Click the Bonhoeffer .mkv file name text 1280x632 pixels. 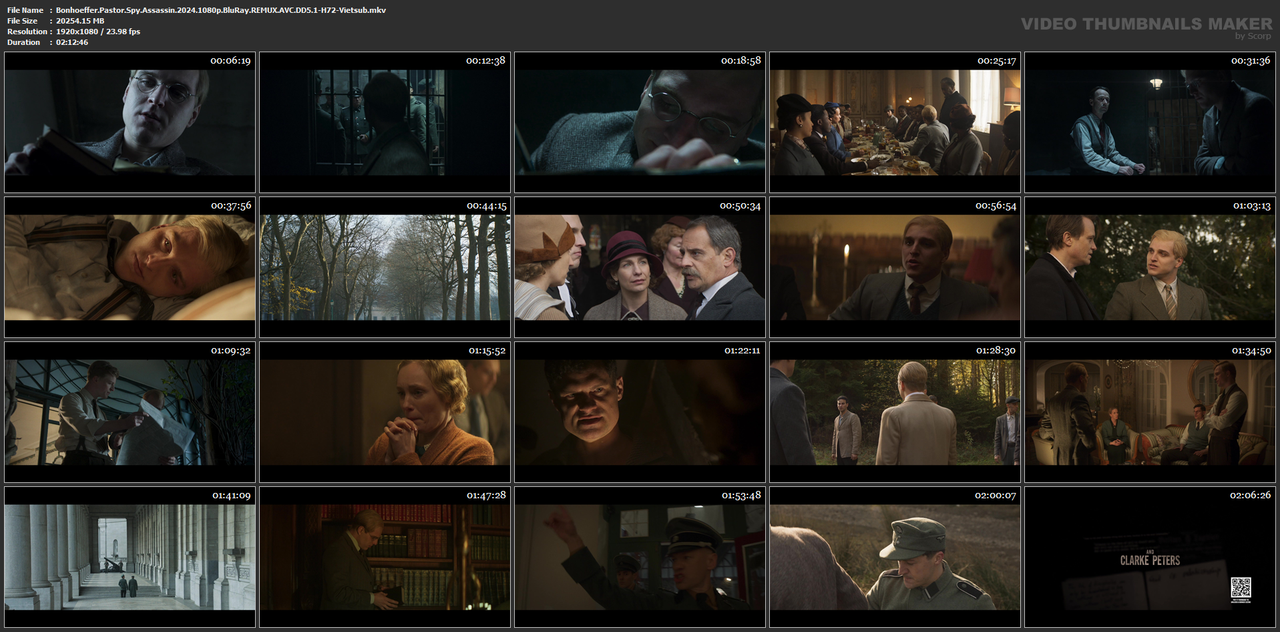click(x=221, y=10)
